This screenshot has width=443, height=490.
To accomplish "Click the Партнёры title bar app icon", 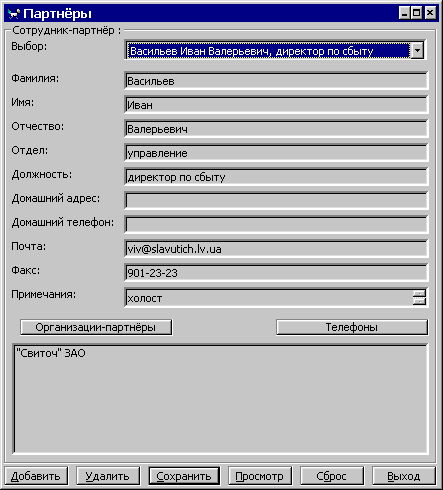I will click(x=14, y=14).
